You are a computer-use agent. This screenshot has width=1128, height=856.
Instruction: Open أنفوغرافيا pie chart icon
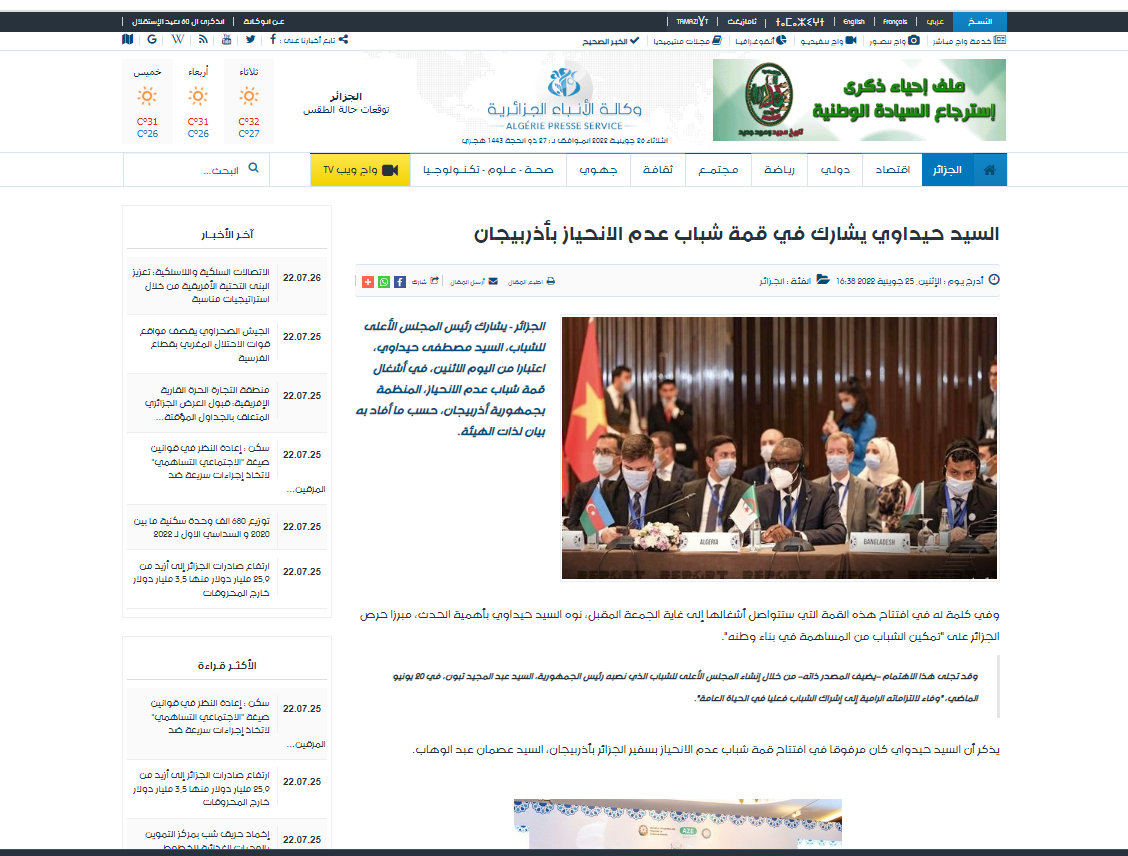(x=781, y=40)
